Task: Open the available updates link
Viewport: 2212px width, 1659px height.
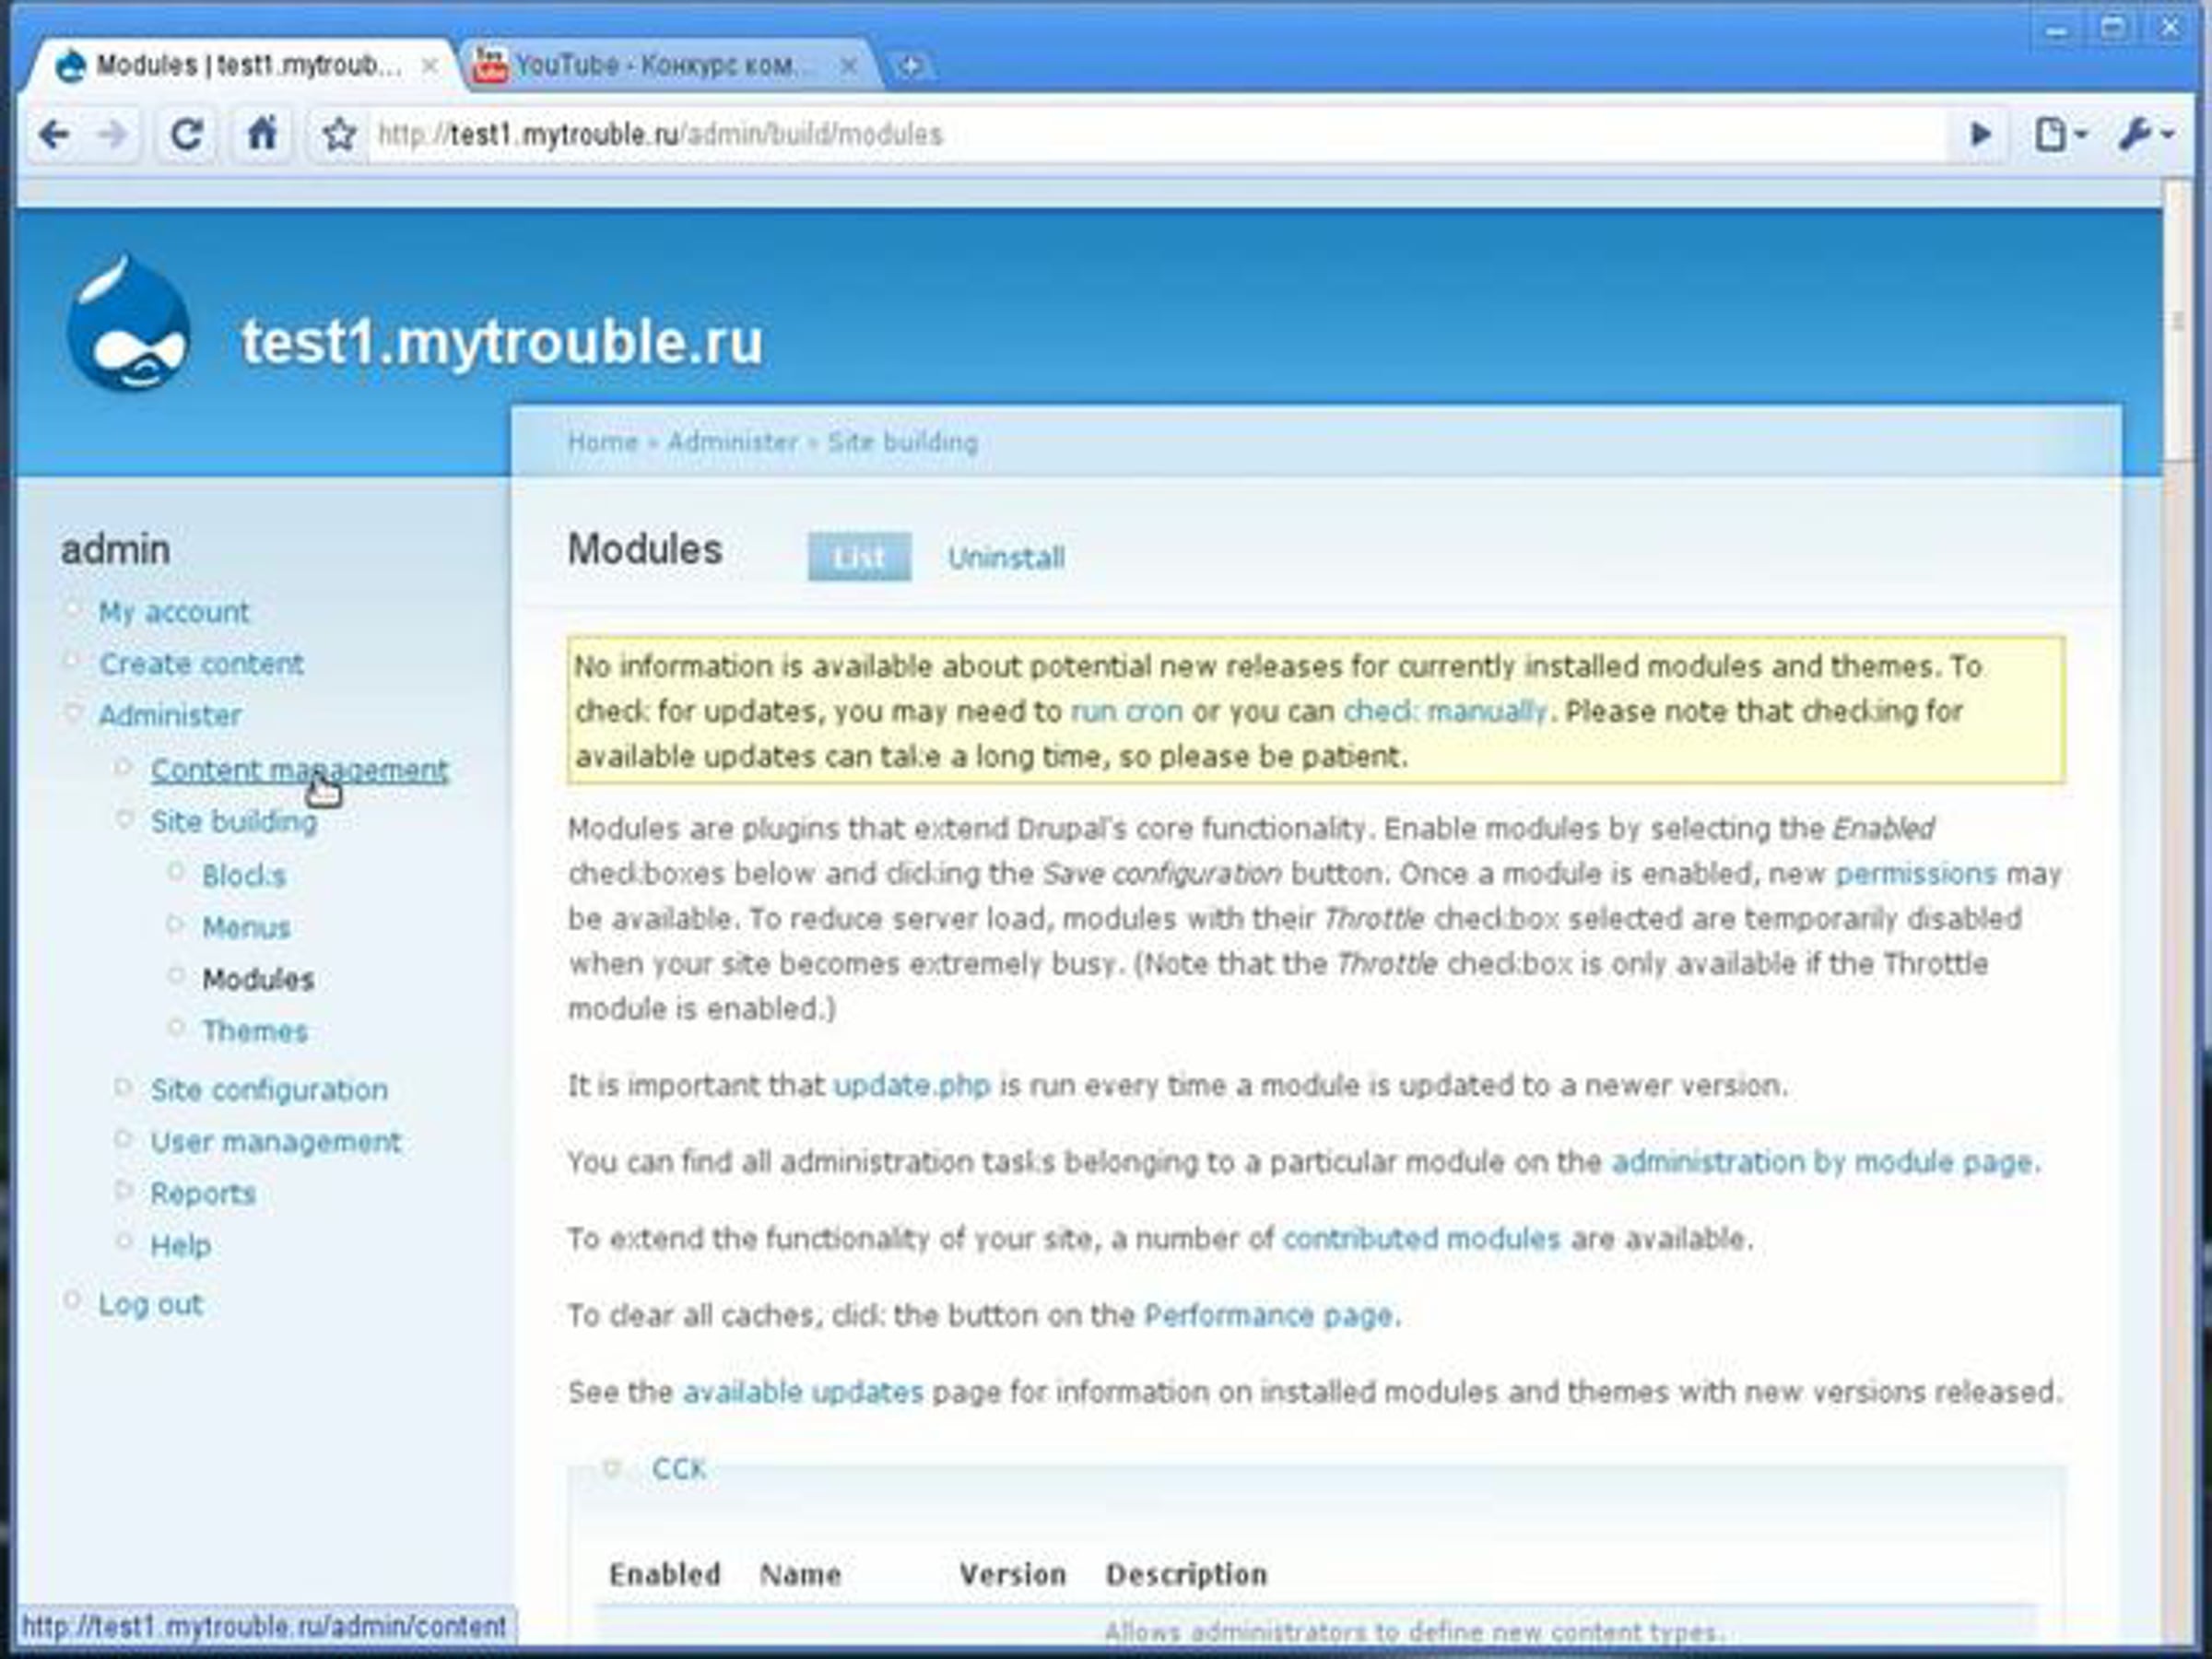Action: [x=802, y=1392]
